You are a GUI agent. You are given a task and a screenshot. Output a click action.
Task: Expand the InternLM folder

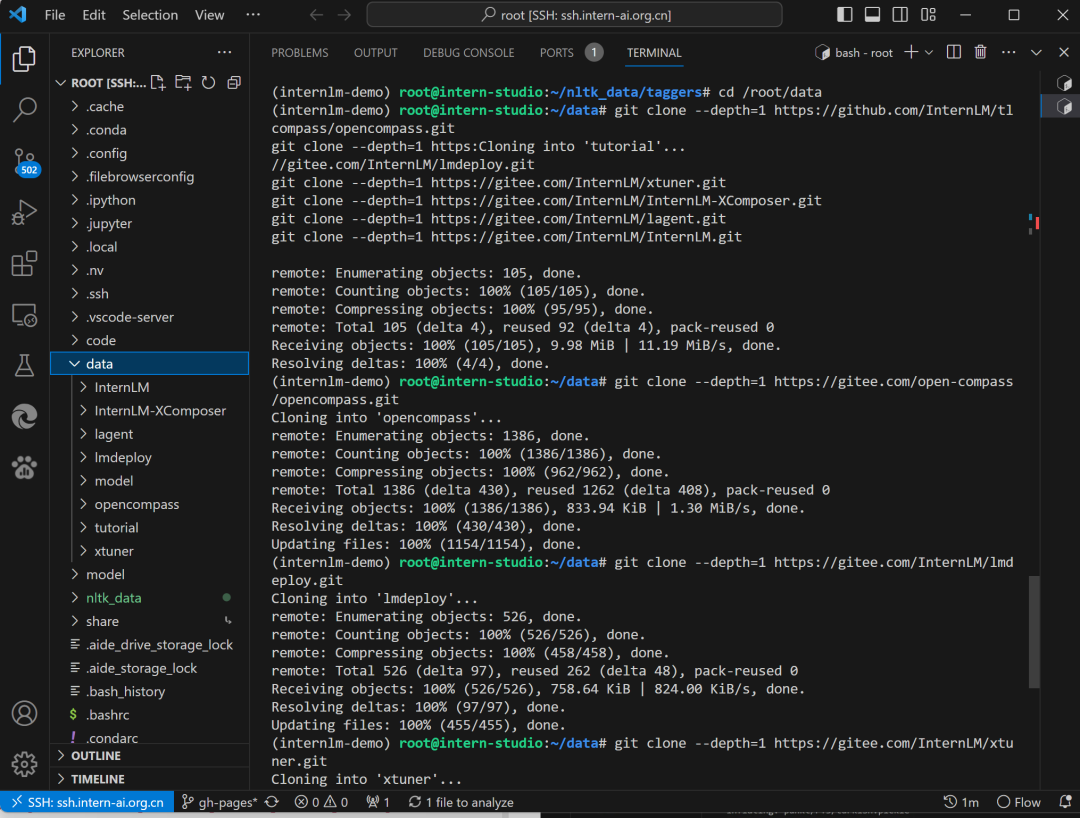(149, 387)
